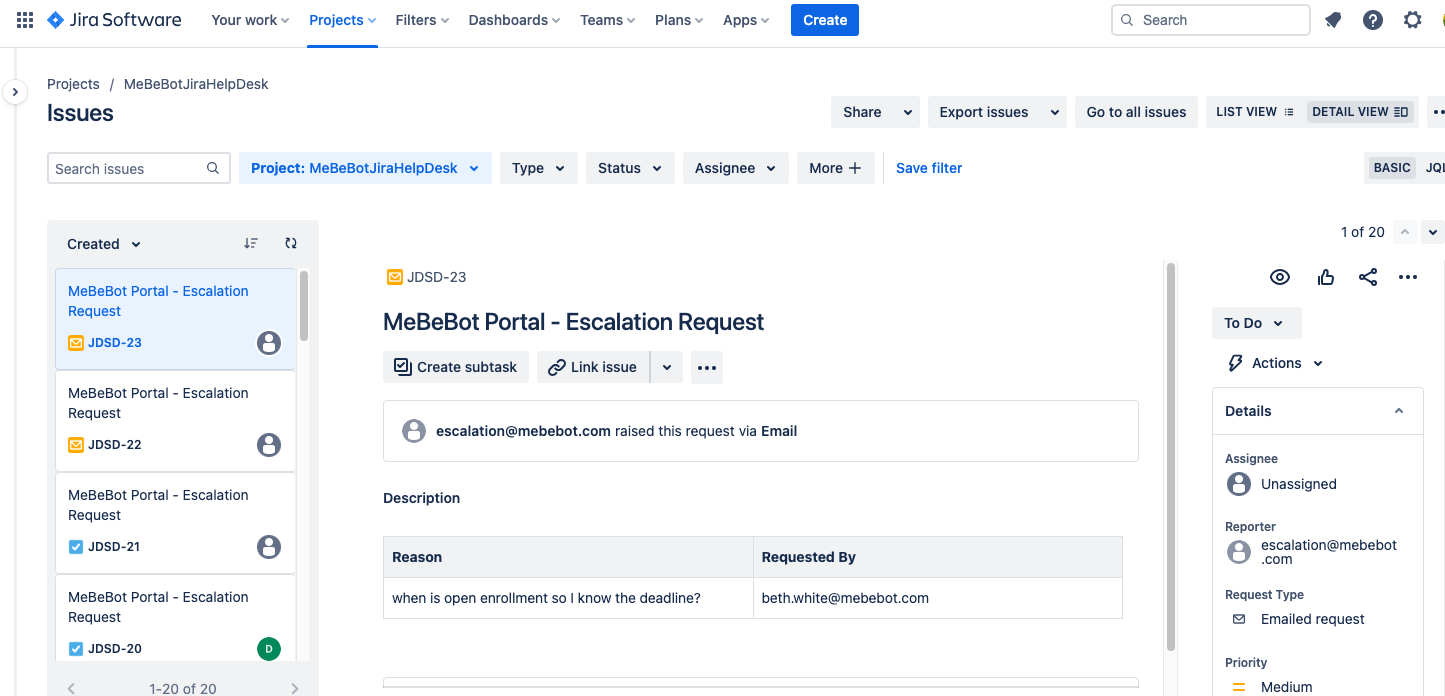Open the Link issue dropdown arrow
This screenshot has height=696, width=1445.
667,367
